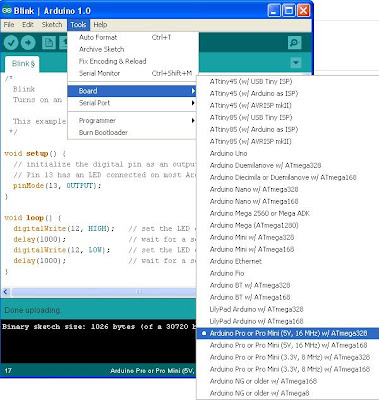
Task: Select Fix Encoding & Reload
Action: [132, 61]
